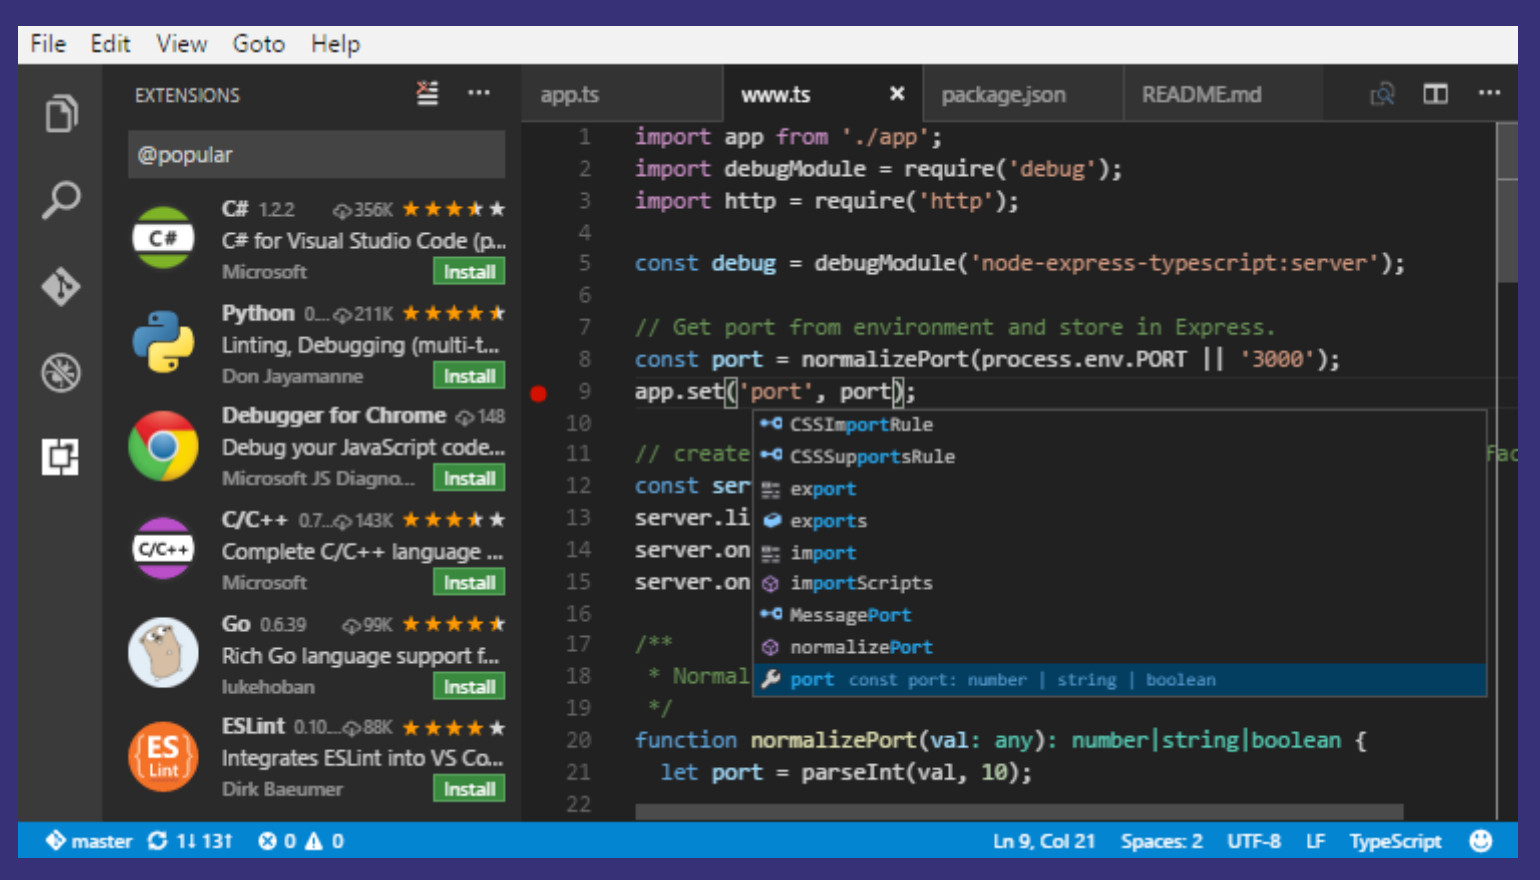Open 'Linting, Debugging (multi-t...' description text

pyautogui.click(x=360, y=345)
